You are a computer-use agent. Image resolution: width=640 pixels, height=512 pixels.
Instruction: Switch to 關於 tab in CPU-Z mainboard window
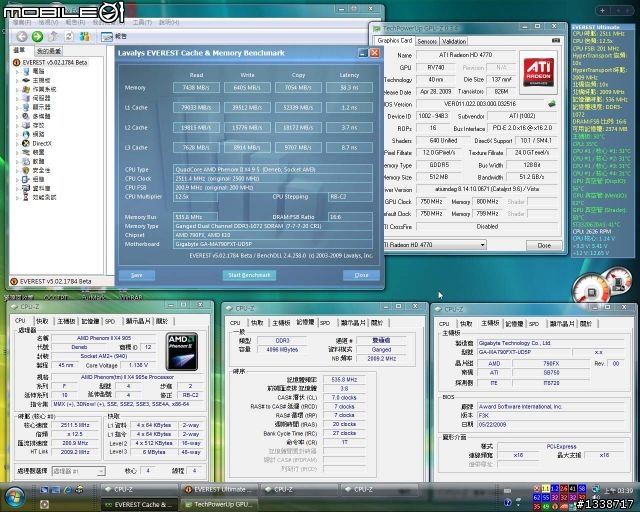(586, 324)
